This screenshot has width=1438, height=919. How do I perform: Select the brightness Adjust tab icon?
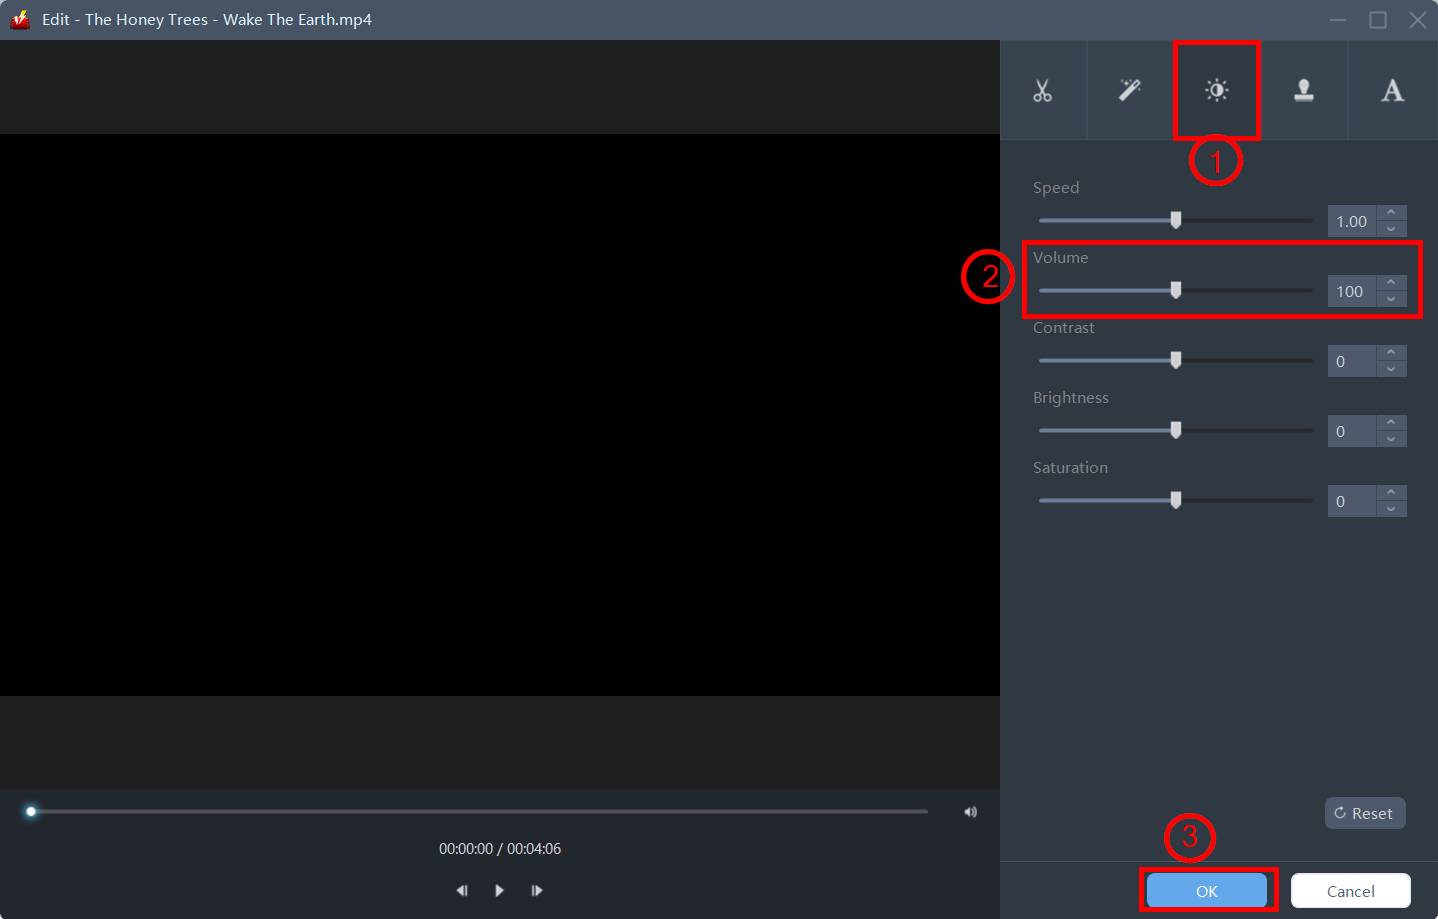point(1216,91)
